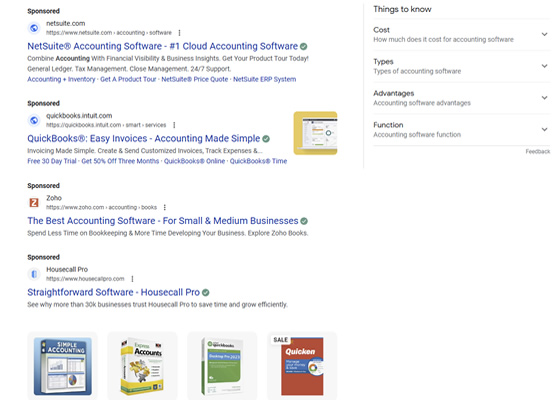
Task: Expand the Types section chevron
Action: [544, 66]
